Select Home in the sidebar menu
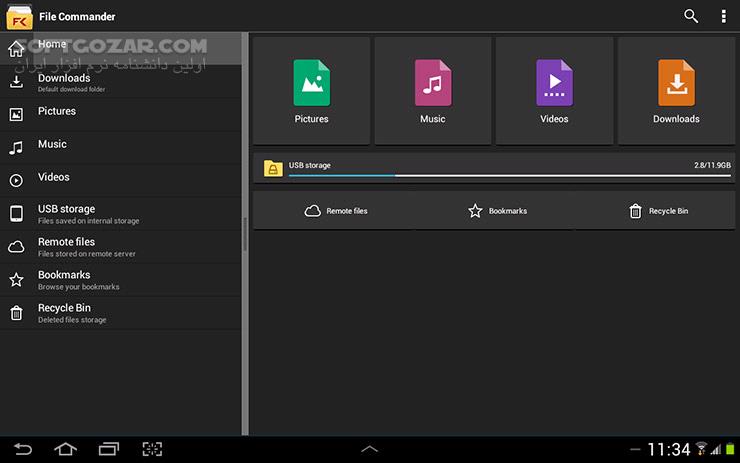 [121, 48]
